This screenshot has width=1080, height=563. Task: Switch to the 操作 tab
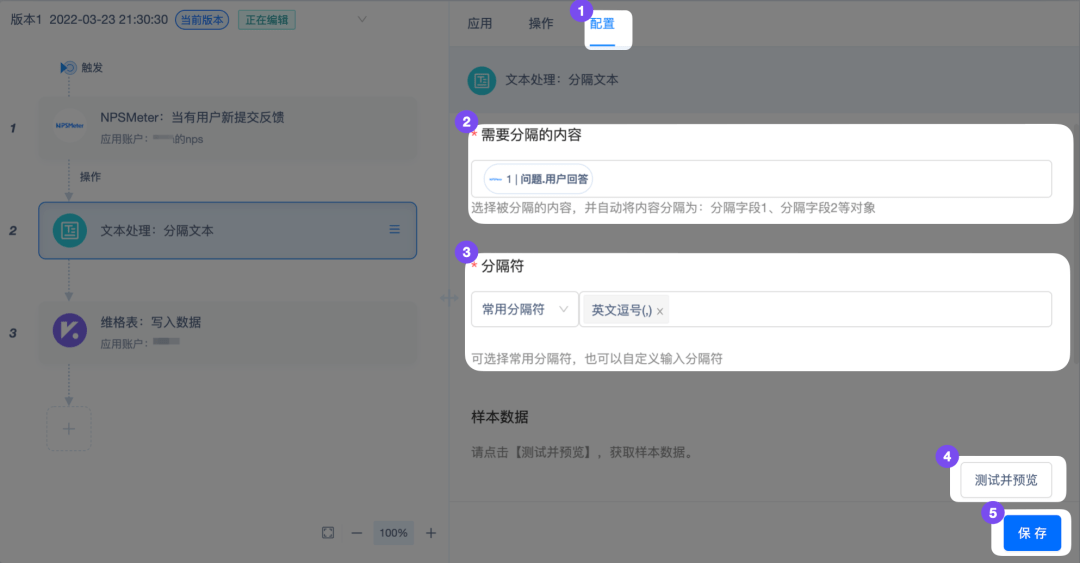point(541,23)
